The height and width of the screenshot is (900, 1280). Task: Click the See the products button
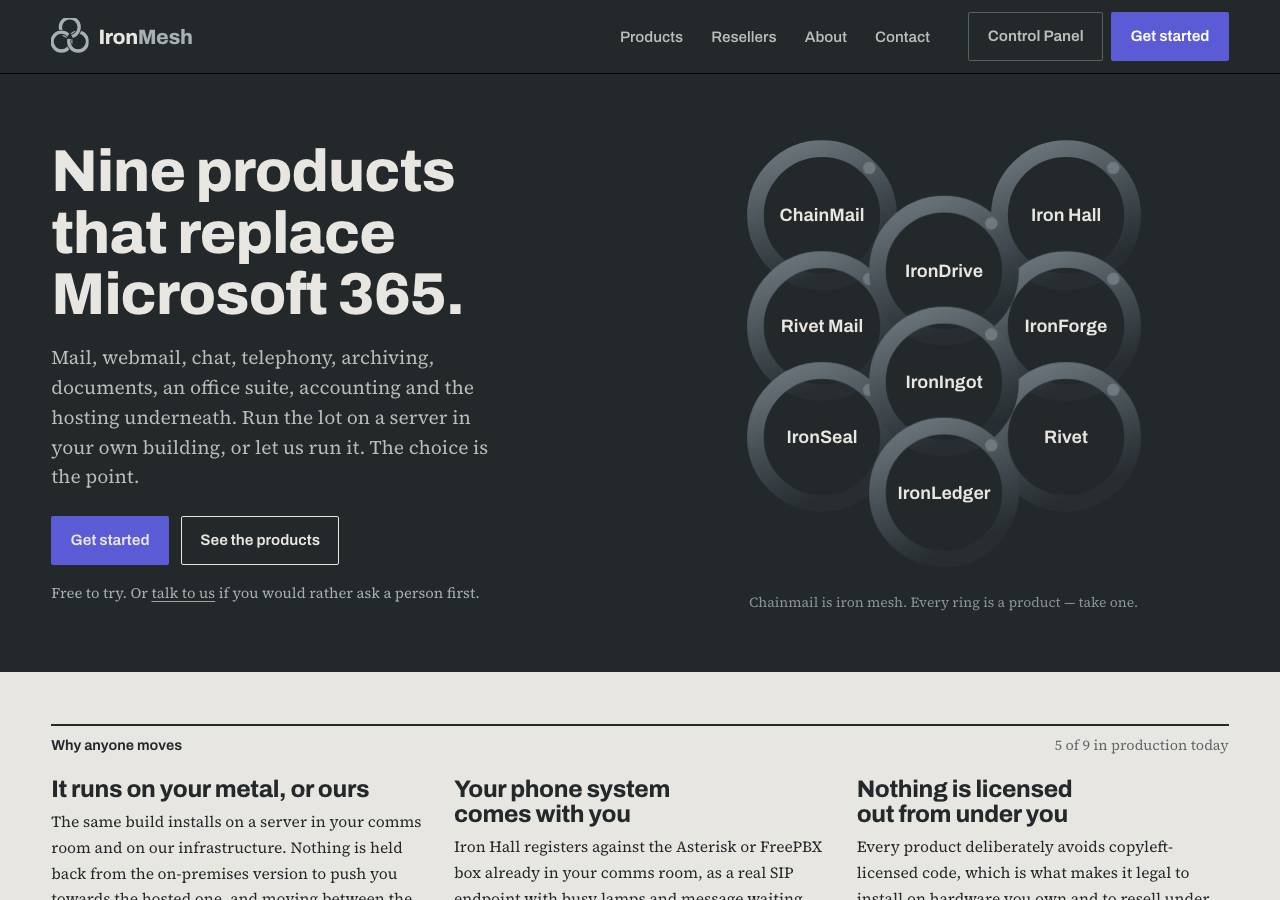[x=260, y=540]
